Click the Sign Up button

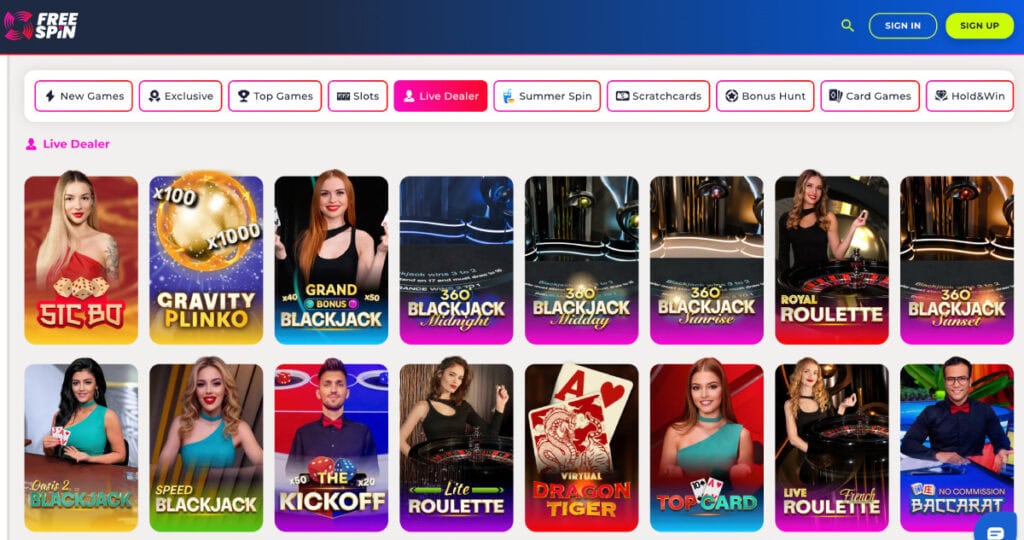coord(980,25)
